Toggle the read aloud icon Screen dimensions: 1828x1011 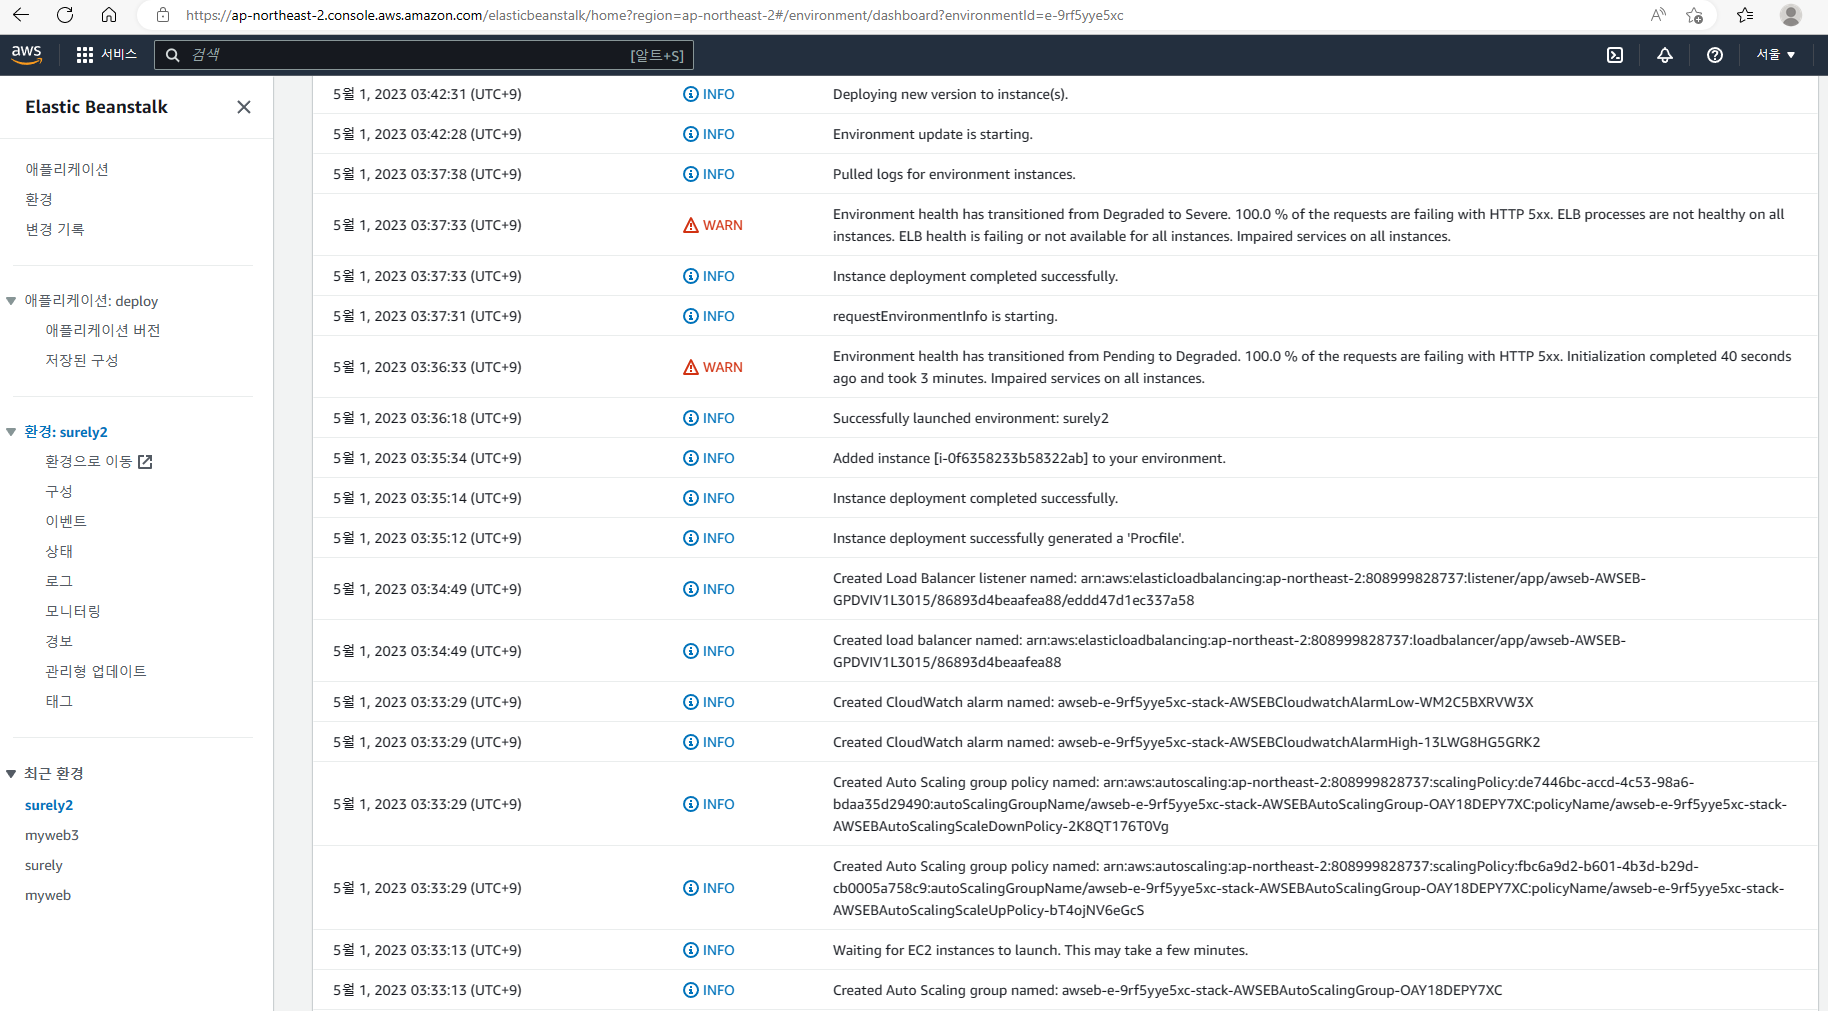(x=1658, y=15)
